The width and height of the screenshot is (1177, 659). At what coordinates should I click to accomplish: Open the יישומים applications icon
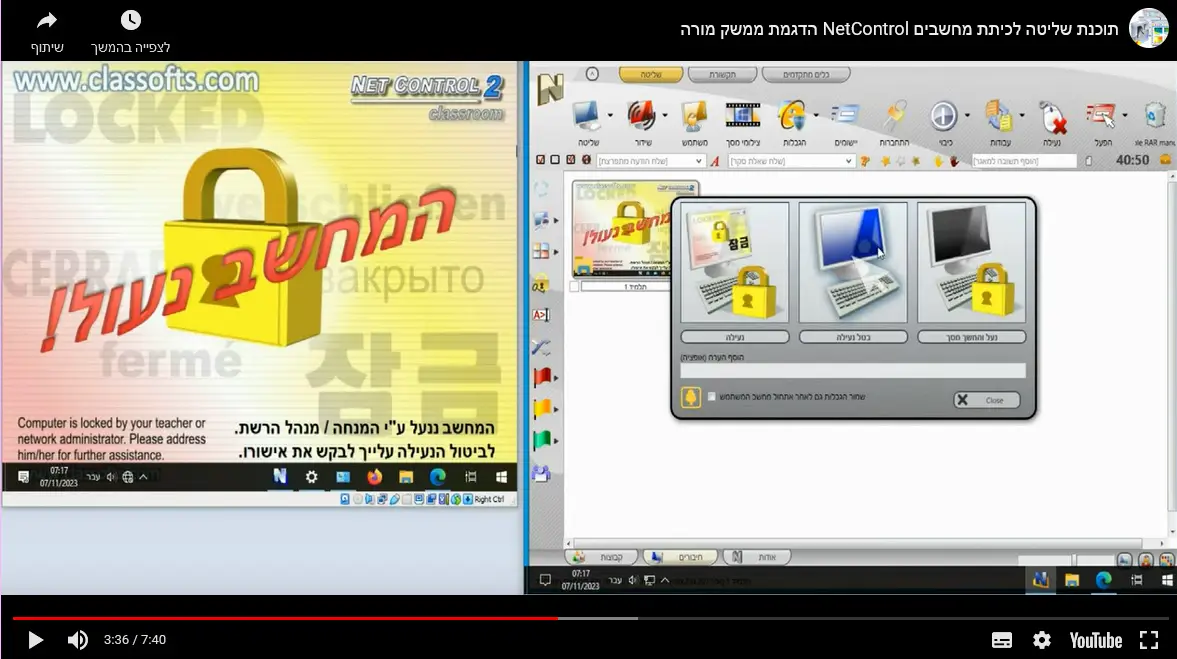[845, 116]
